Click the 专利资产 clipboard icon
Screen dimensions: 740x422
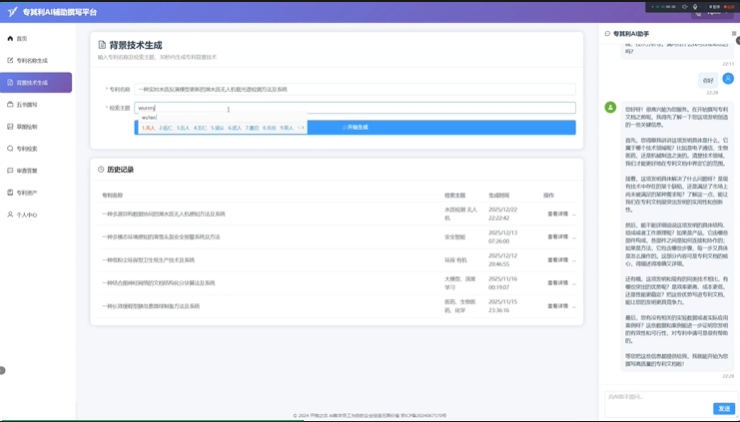(x=10, y=192)
